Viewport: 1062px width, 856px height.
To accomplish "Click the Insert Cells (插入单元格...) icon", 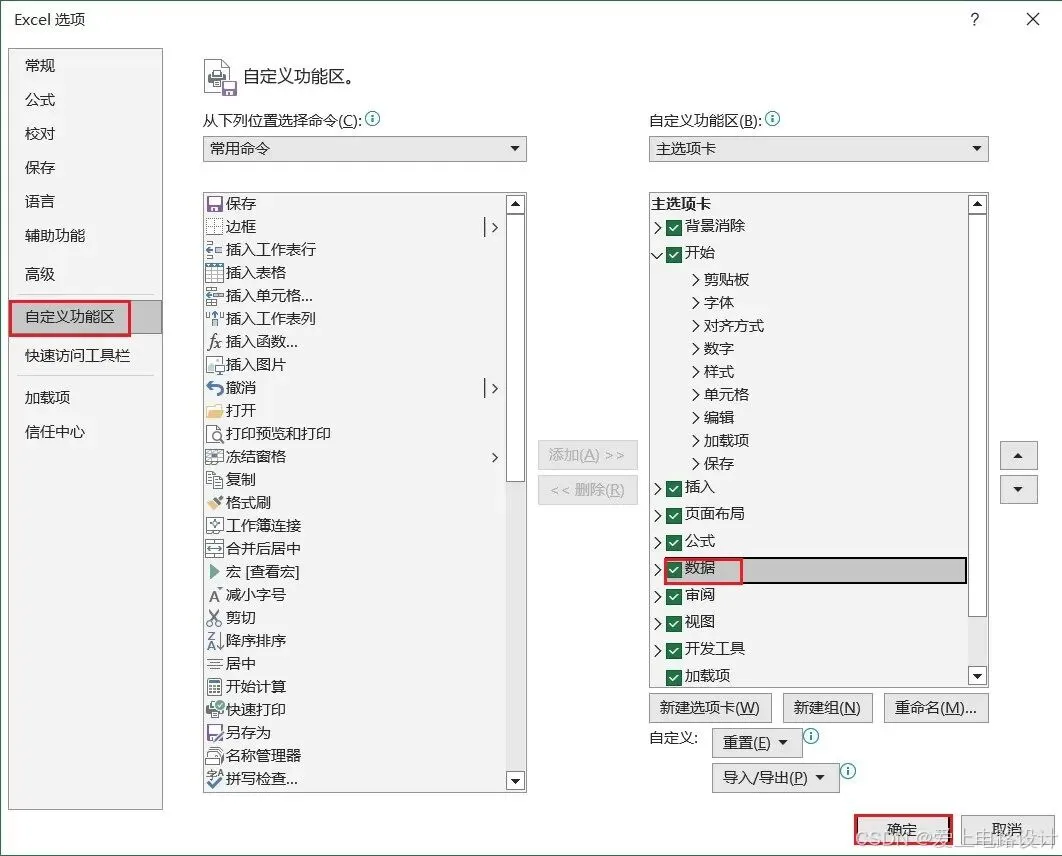I will (x=215, y=296).
